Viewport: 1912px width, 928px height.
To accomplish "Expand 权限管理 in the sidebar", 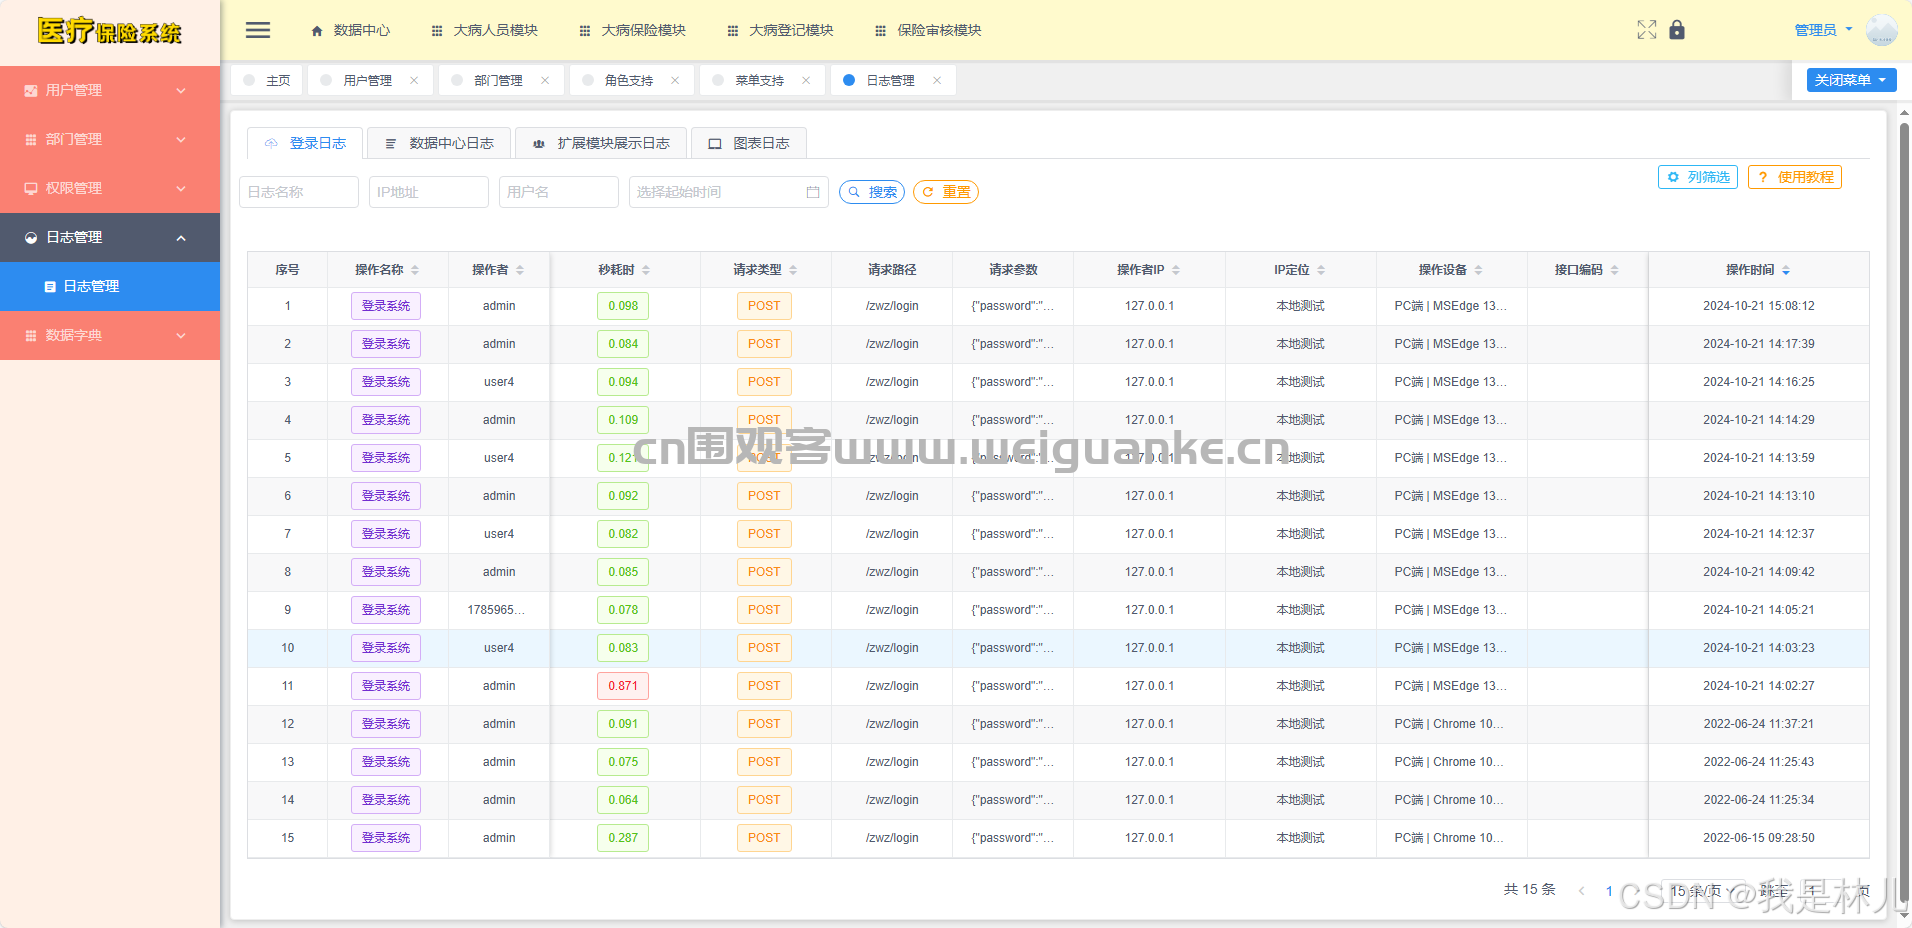I will tap(110, 188).
